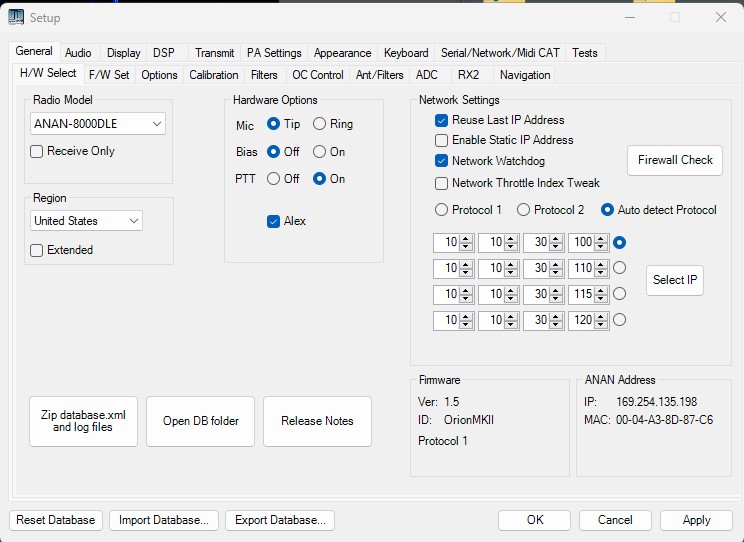Open the Keyboard tab
Image resolution: width=744 pixels, height=542 pixels.
(x=406, y=53)
